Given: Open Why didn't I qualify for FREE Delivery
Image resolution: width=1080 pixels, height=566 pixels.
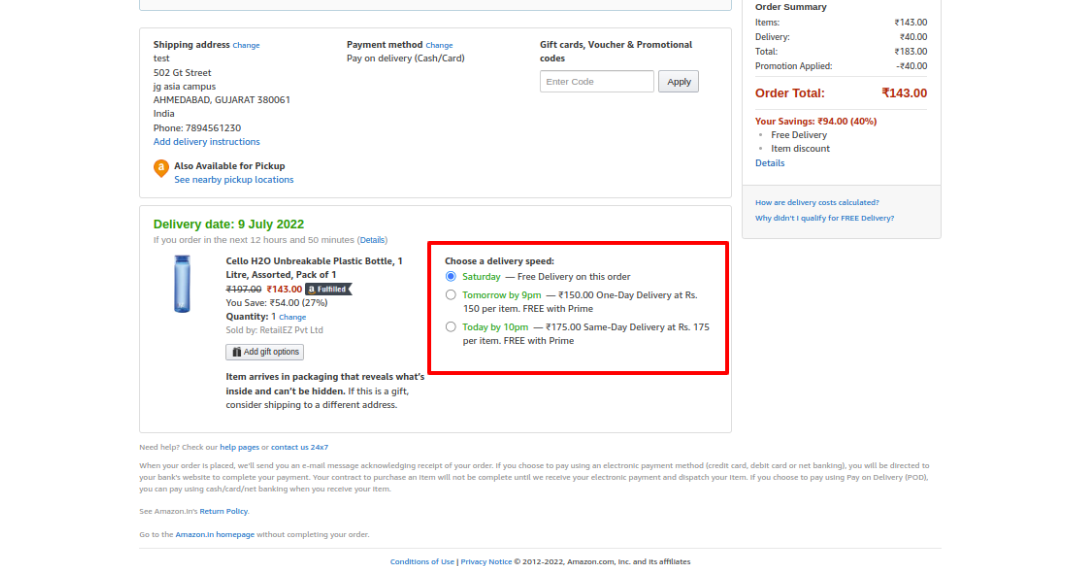Looking at the screenshot, I should click(x=824, y=218).
